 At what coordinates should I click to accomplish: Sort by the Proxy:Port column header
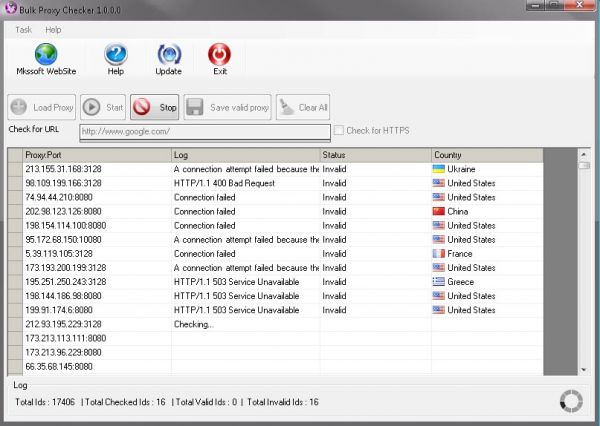point(96,155)
